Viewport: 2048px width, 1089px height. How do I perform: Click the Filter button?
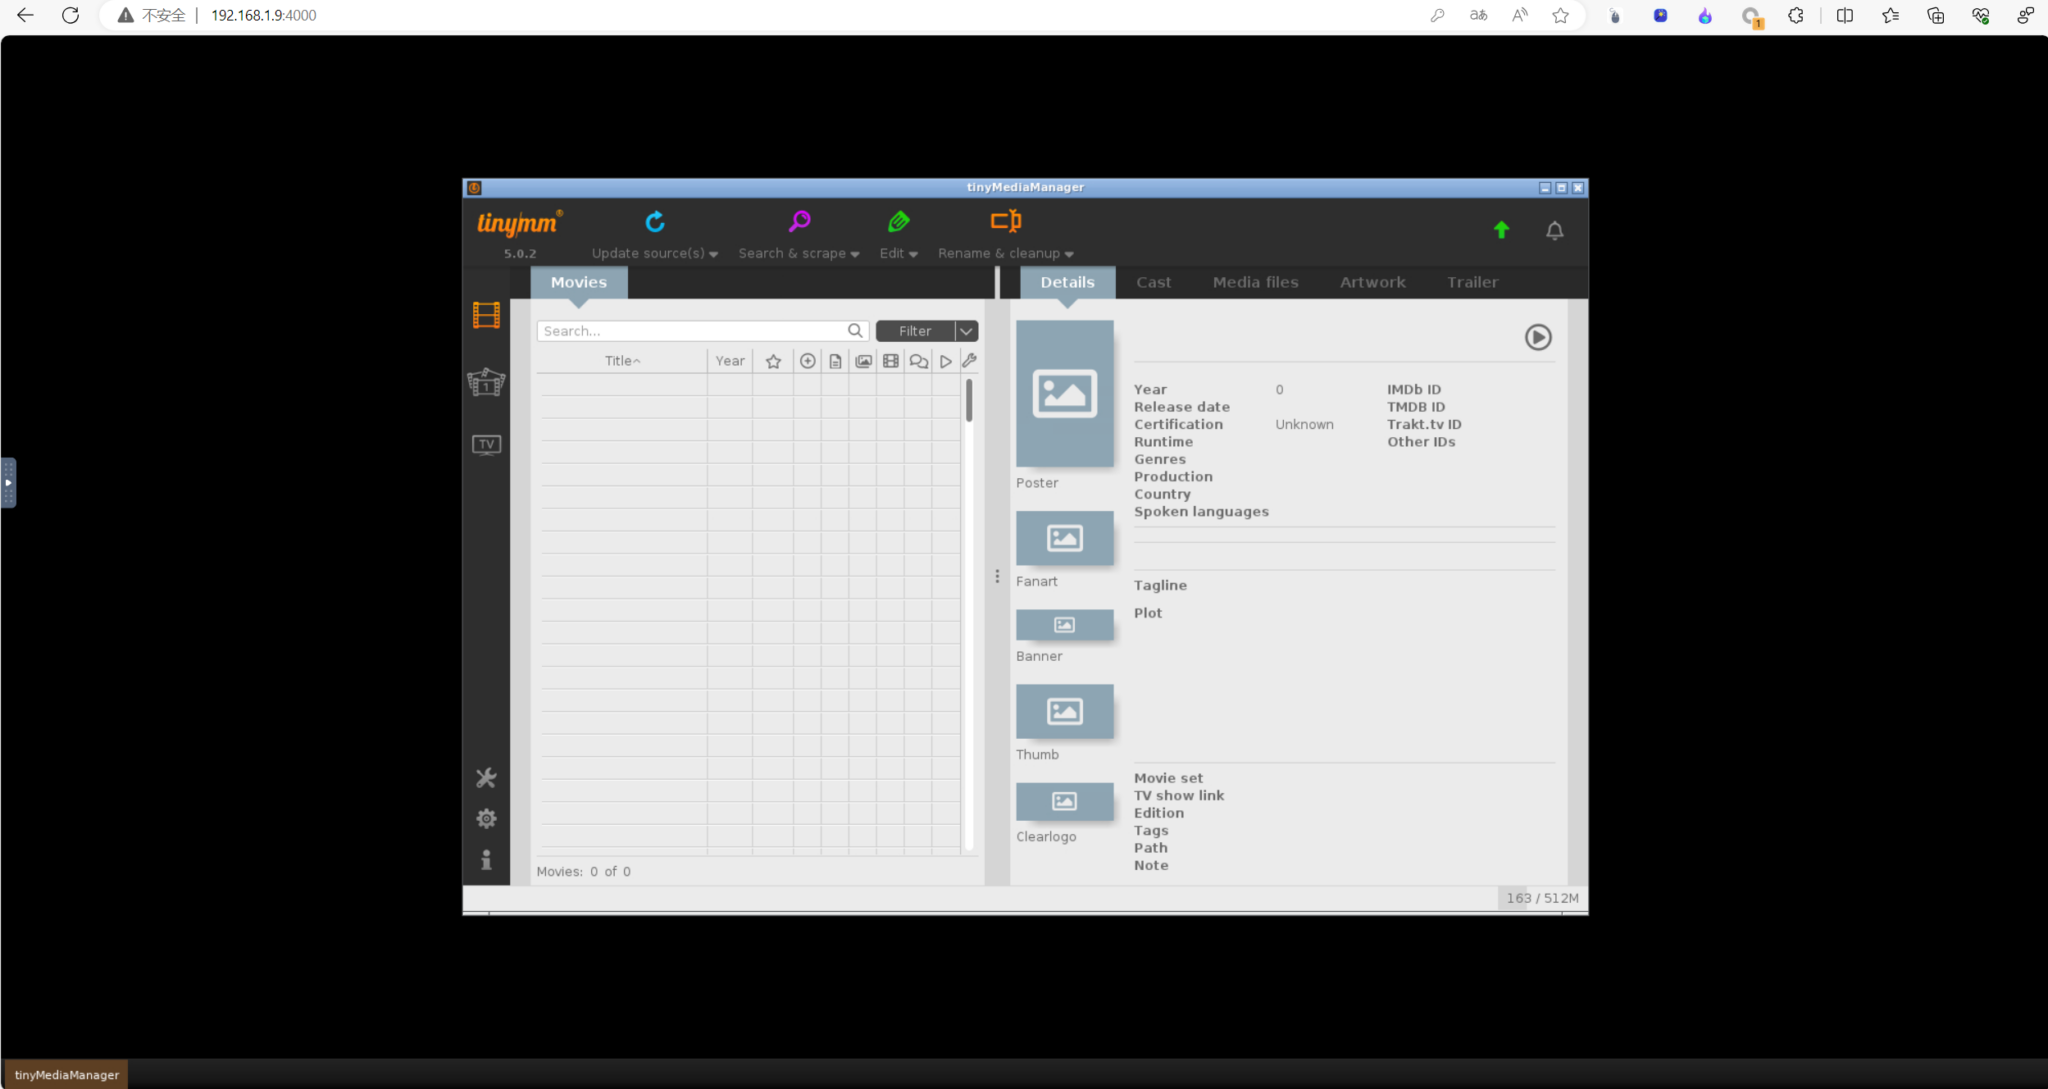tap(915, 331)
